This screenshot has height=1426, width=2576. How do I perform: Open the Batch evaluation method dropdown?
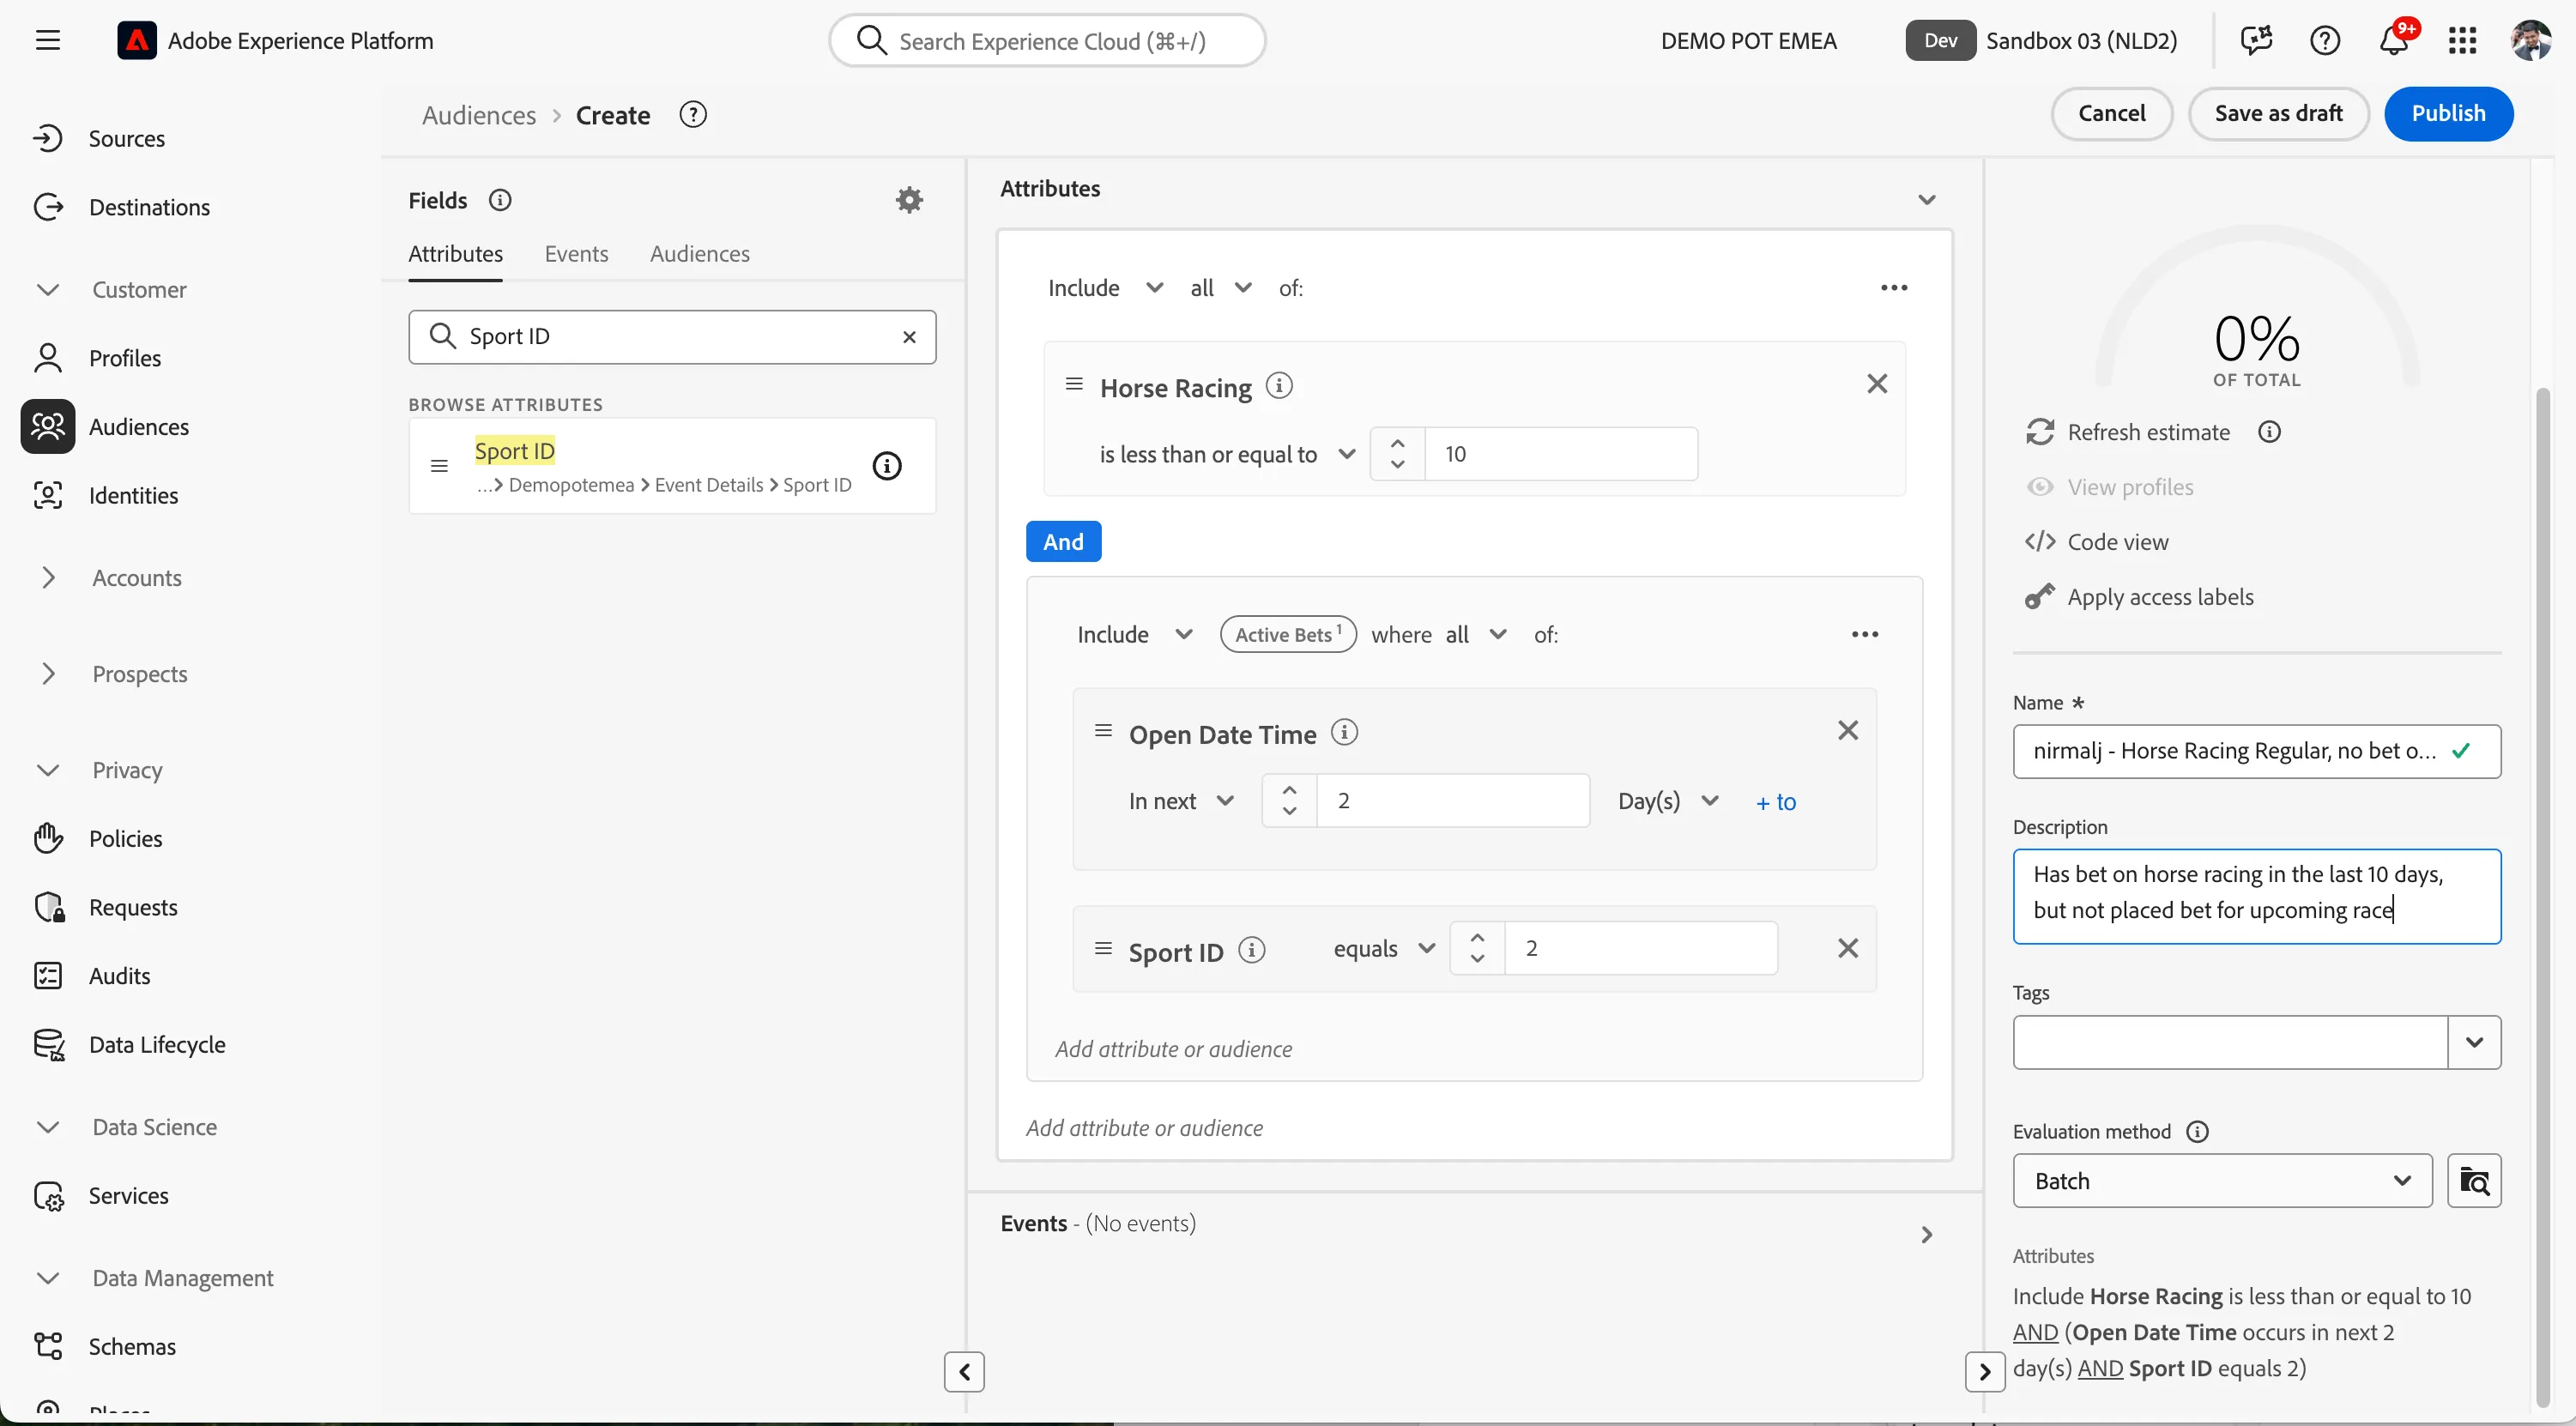point(2222,1181)
